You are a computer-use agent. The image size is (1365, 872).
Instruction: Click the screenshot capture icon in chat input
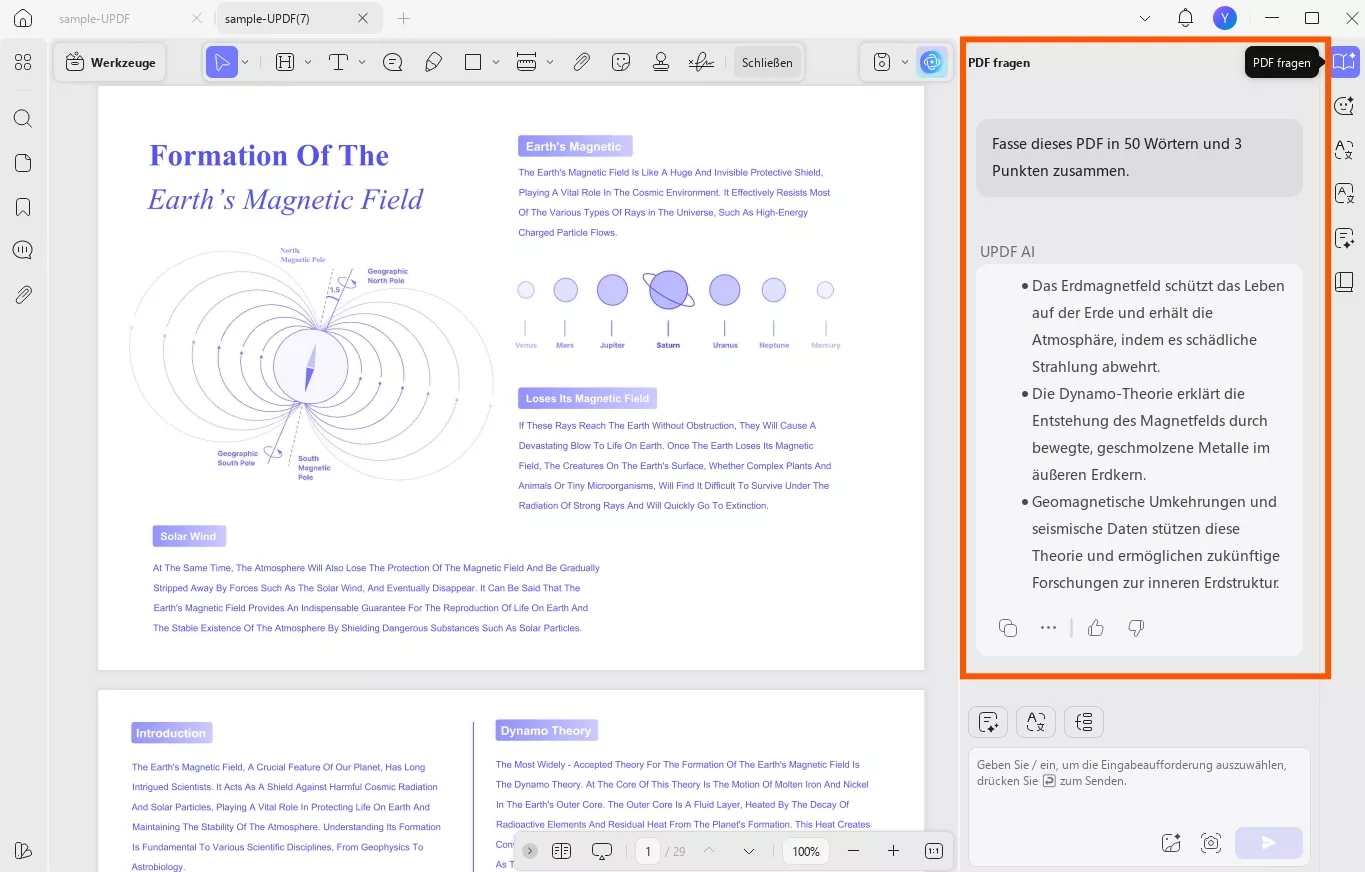[x=1211, y=842]
